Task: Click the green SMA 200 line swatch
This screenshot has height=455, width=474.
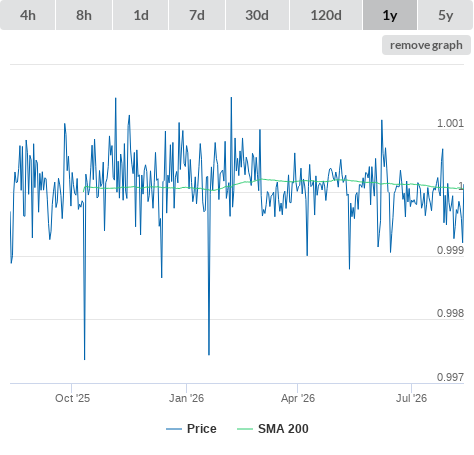Action: click(x=245, y=429)
